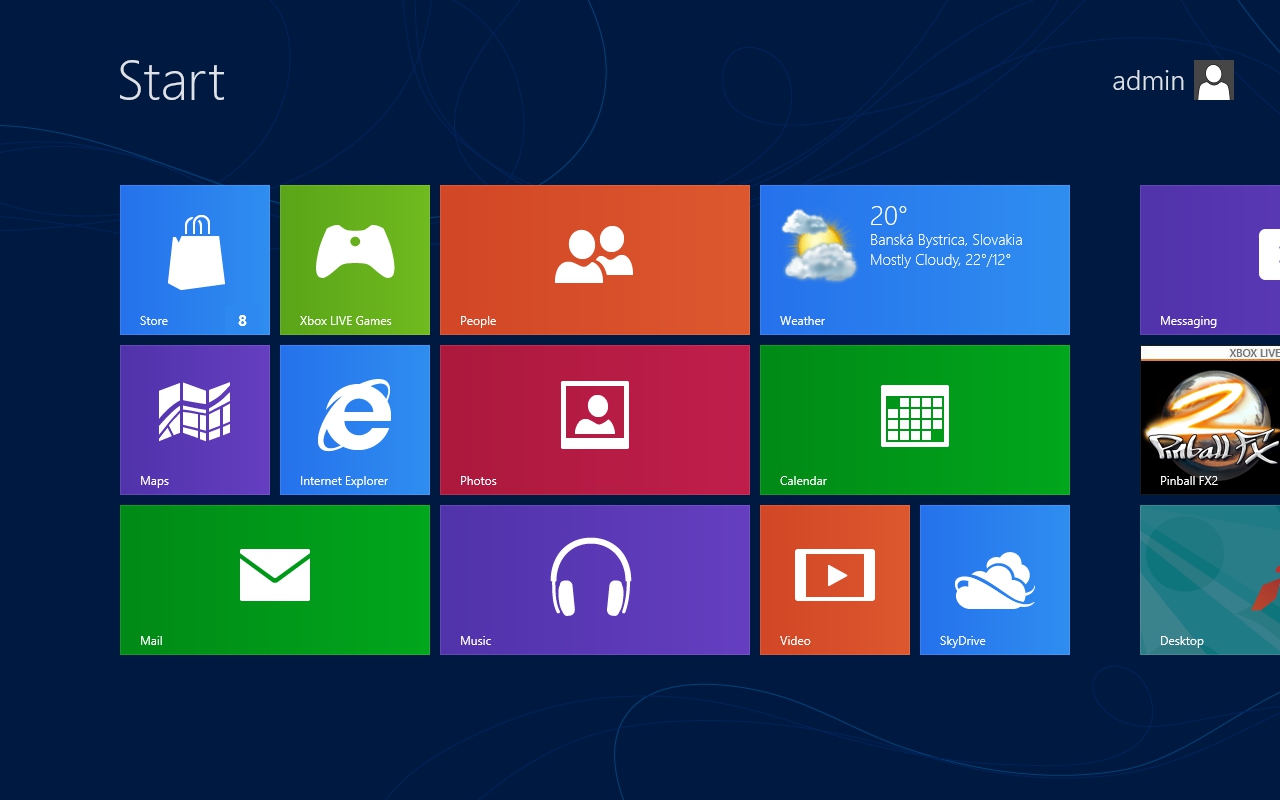The image size is (1280, 800).
Task: Open the Store tile
Action: (195, 260)
